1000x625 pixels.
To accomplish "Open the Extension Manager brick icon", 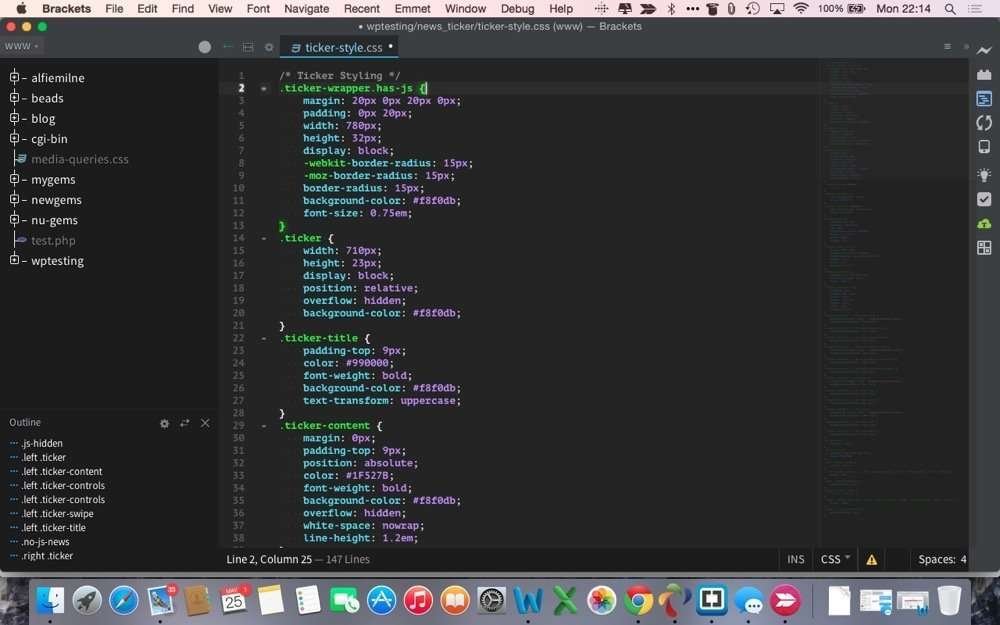I will pyautogui.click(x=984, y=75).
